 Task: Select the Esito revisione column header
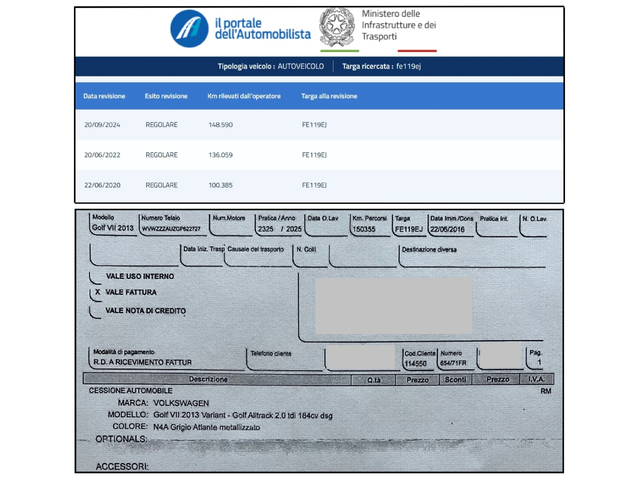pyautogui.click(x=166, y=97)
